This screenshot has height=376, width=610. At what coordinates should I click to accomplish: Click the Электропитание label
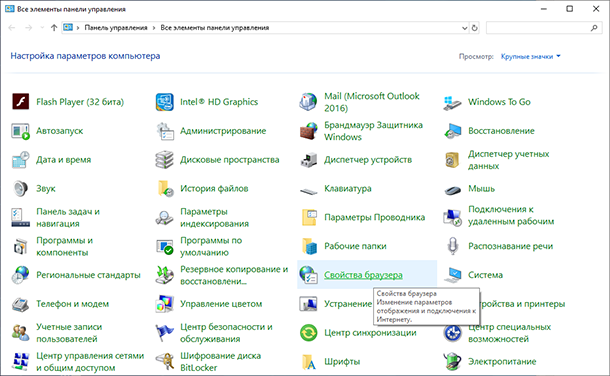[502, 362]
